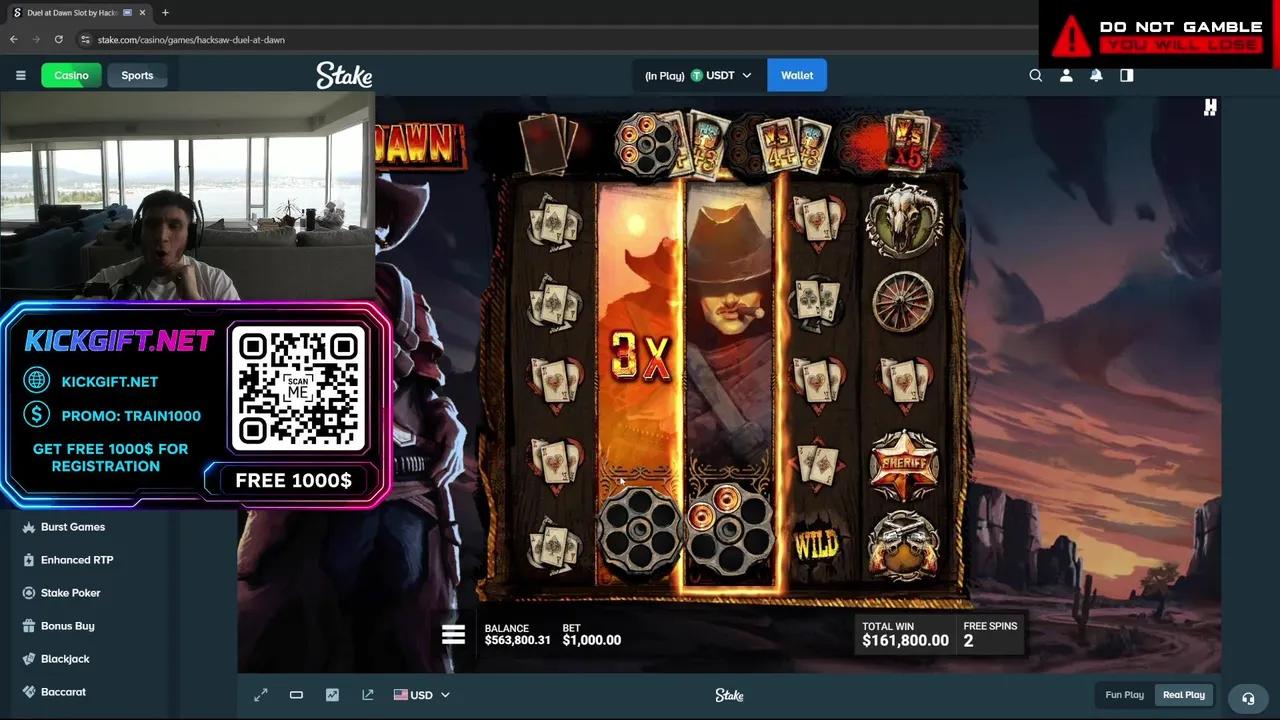
Task: Click the Hacksaw logo in game corner
Action: [x=1210, y=107]
